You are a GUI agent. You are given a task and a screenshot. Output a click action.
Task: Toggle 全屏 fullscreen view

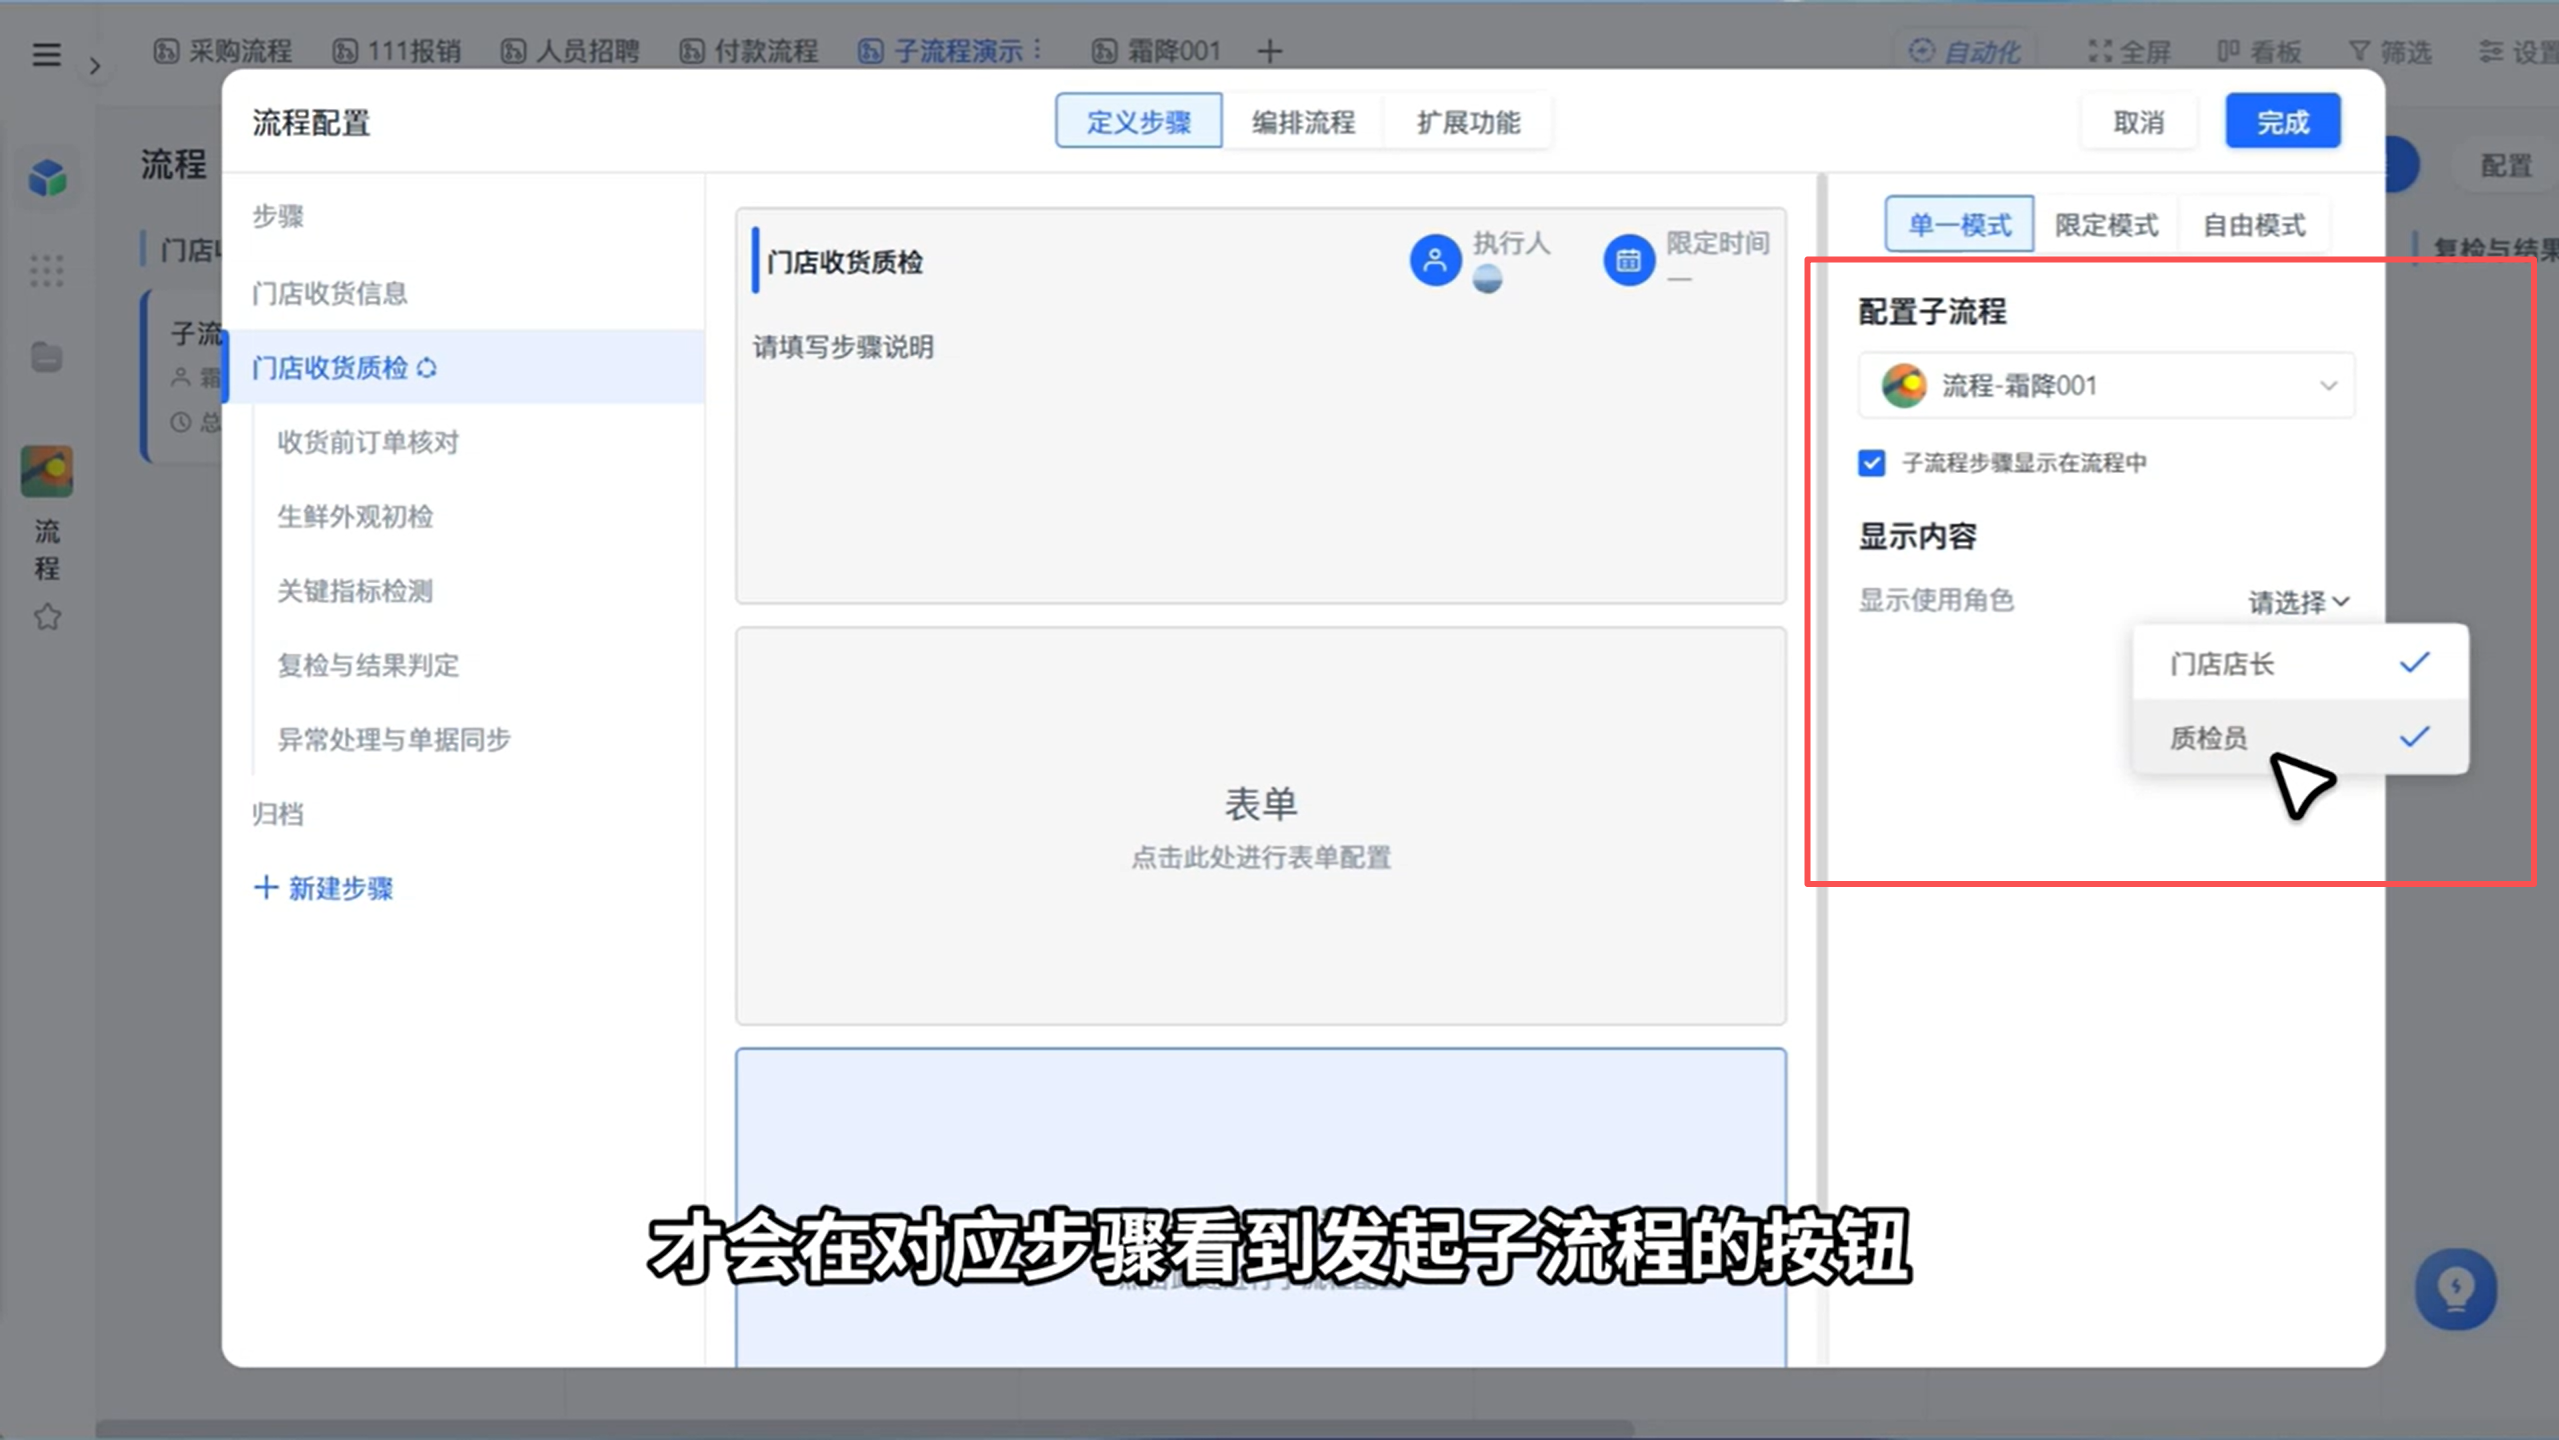coord(2130,51)
